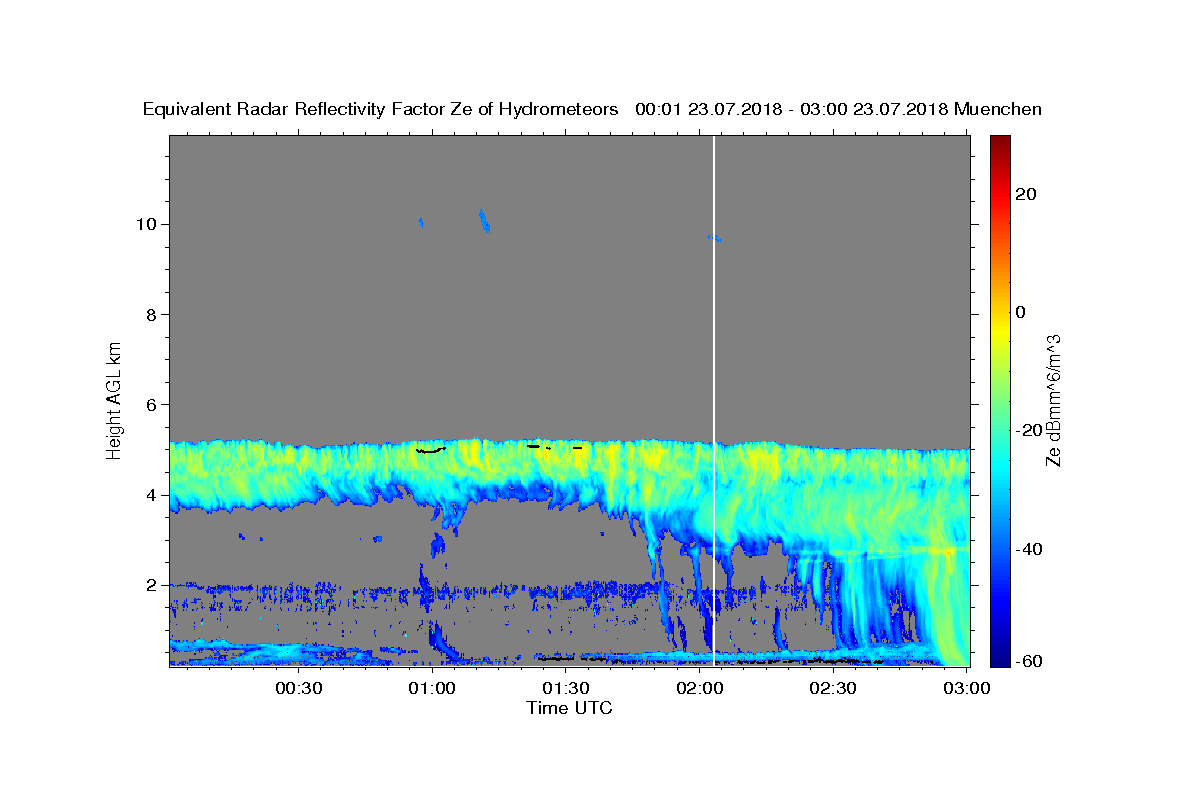Click the white vertical data gap line after 02:00
The image size is (1200, 800).
(x=714, y=400)
